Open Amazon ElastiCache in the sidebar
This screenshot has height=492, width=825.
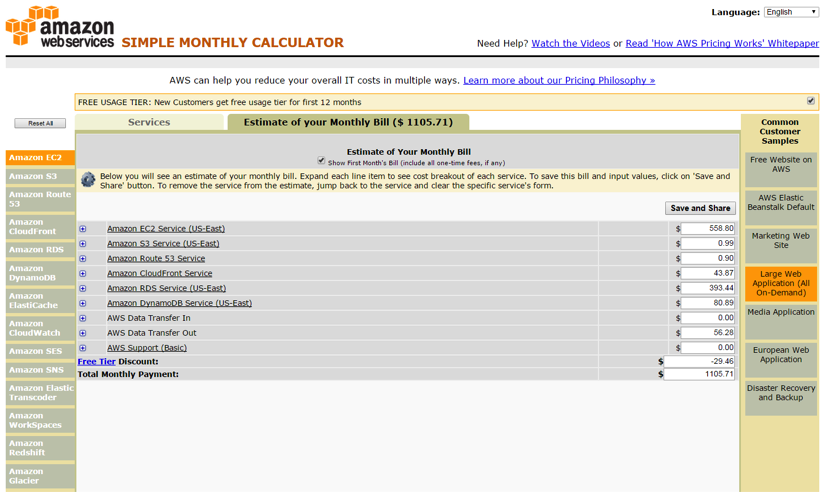40,300
